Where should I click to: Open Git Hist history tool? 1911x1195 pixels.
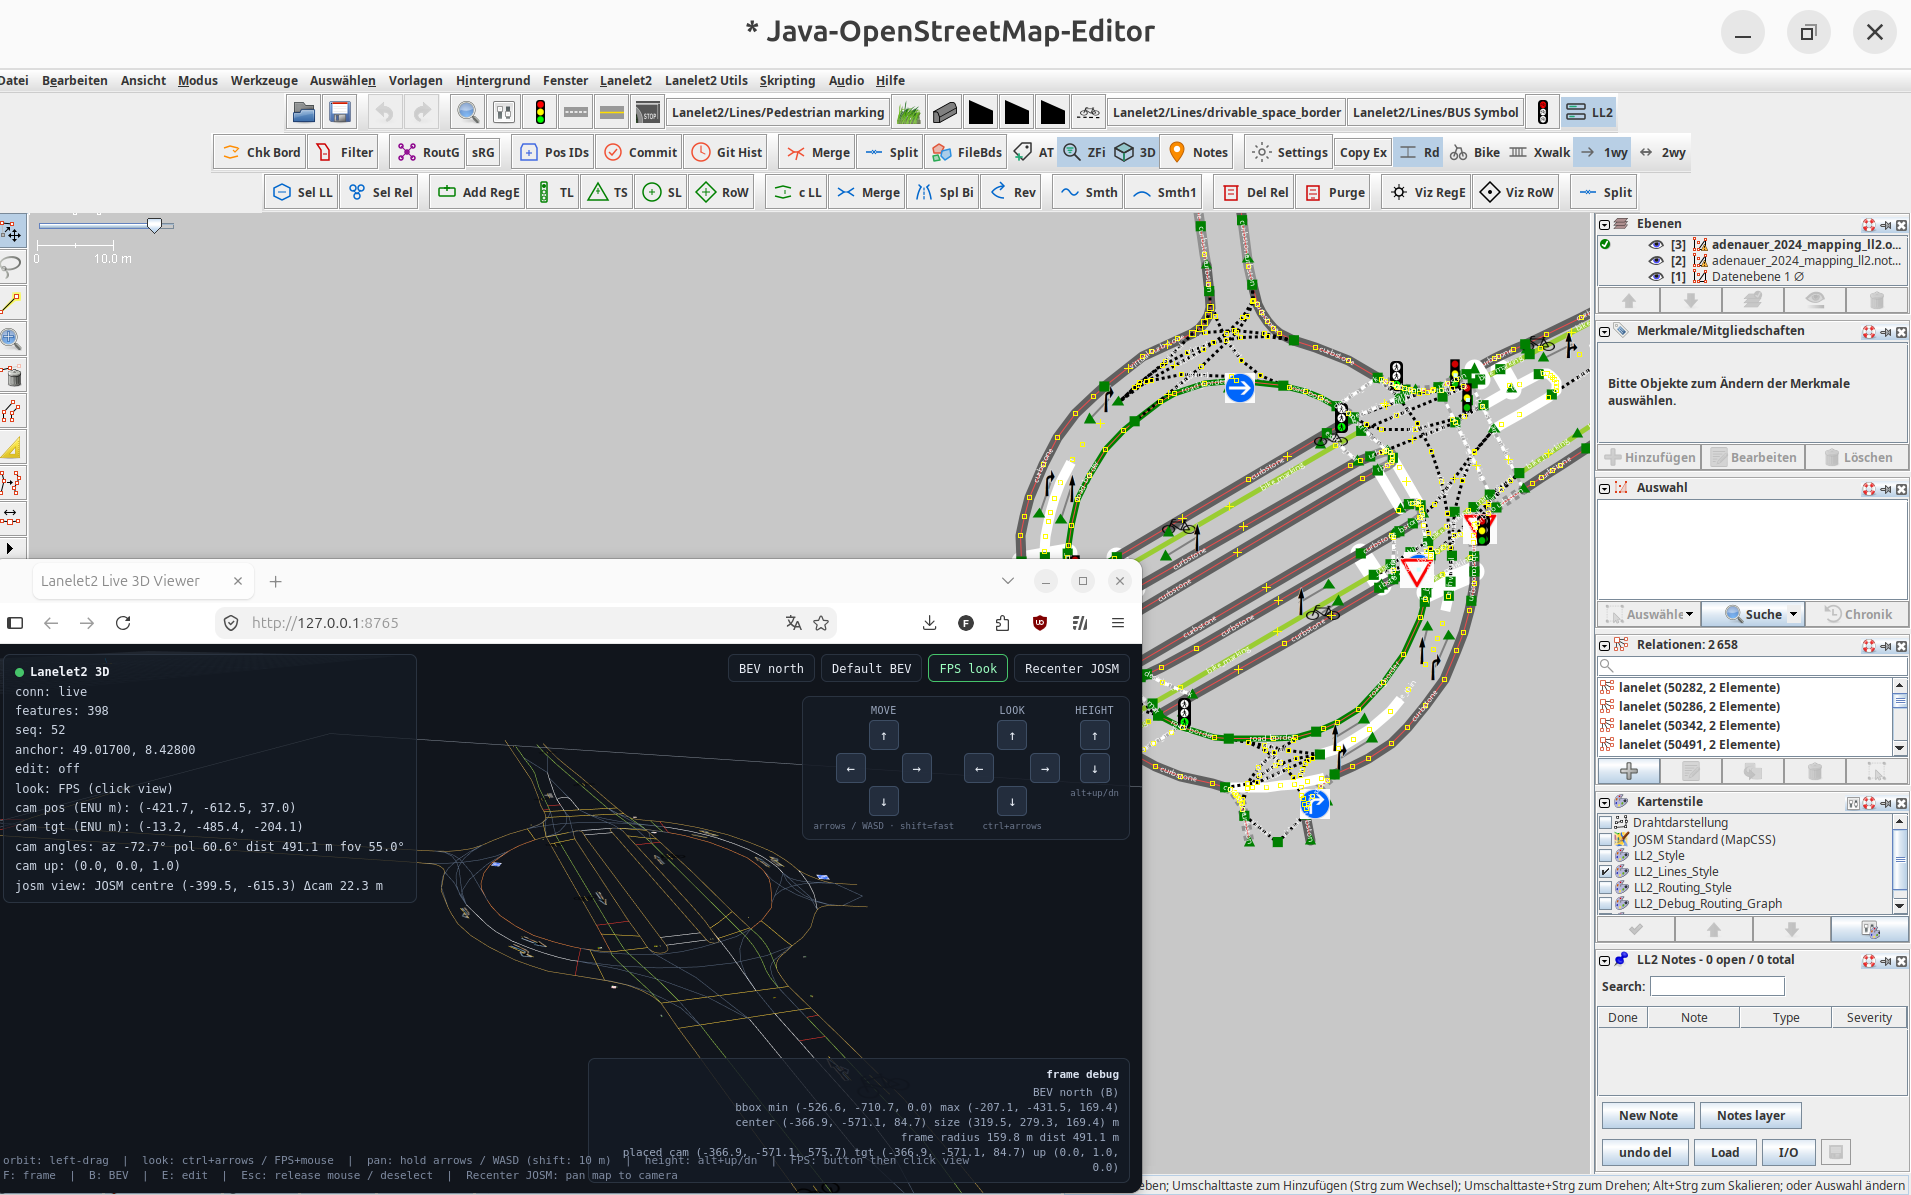coord(726,152)
